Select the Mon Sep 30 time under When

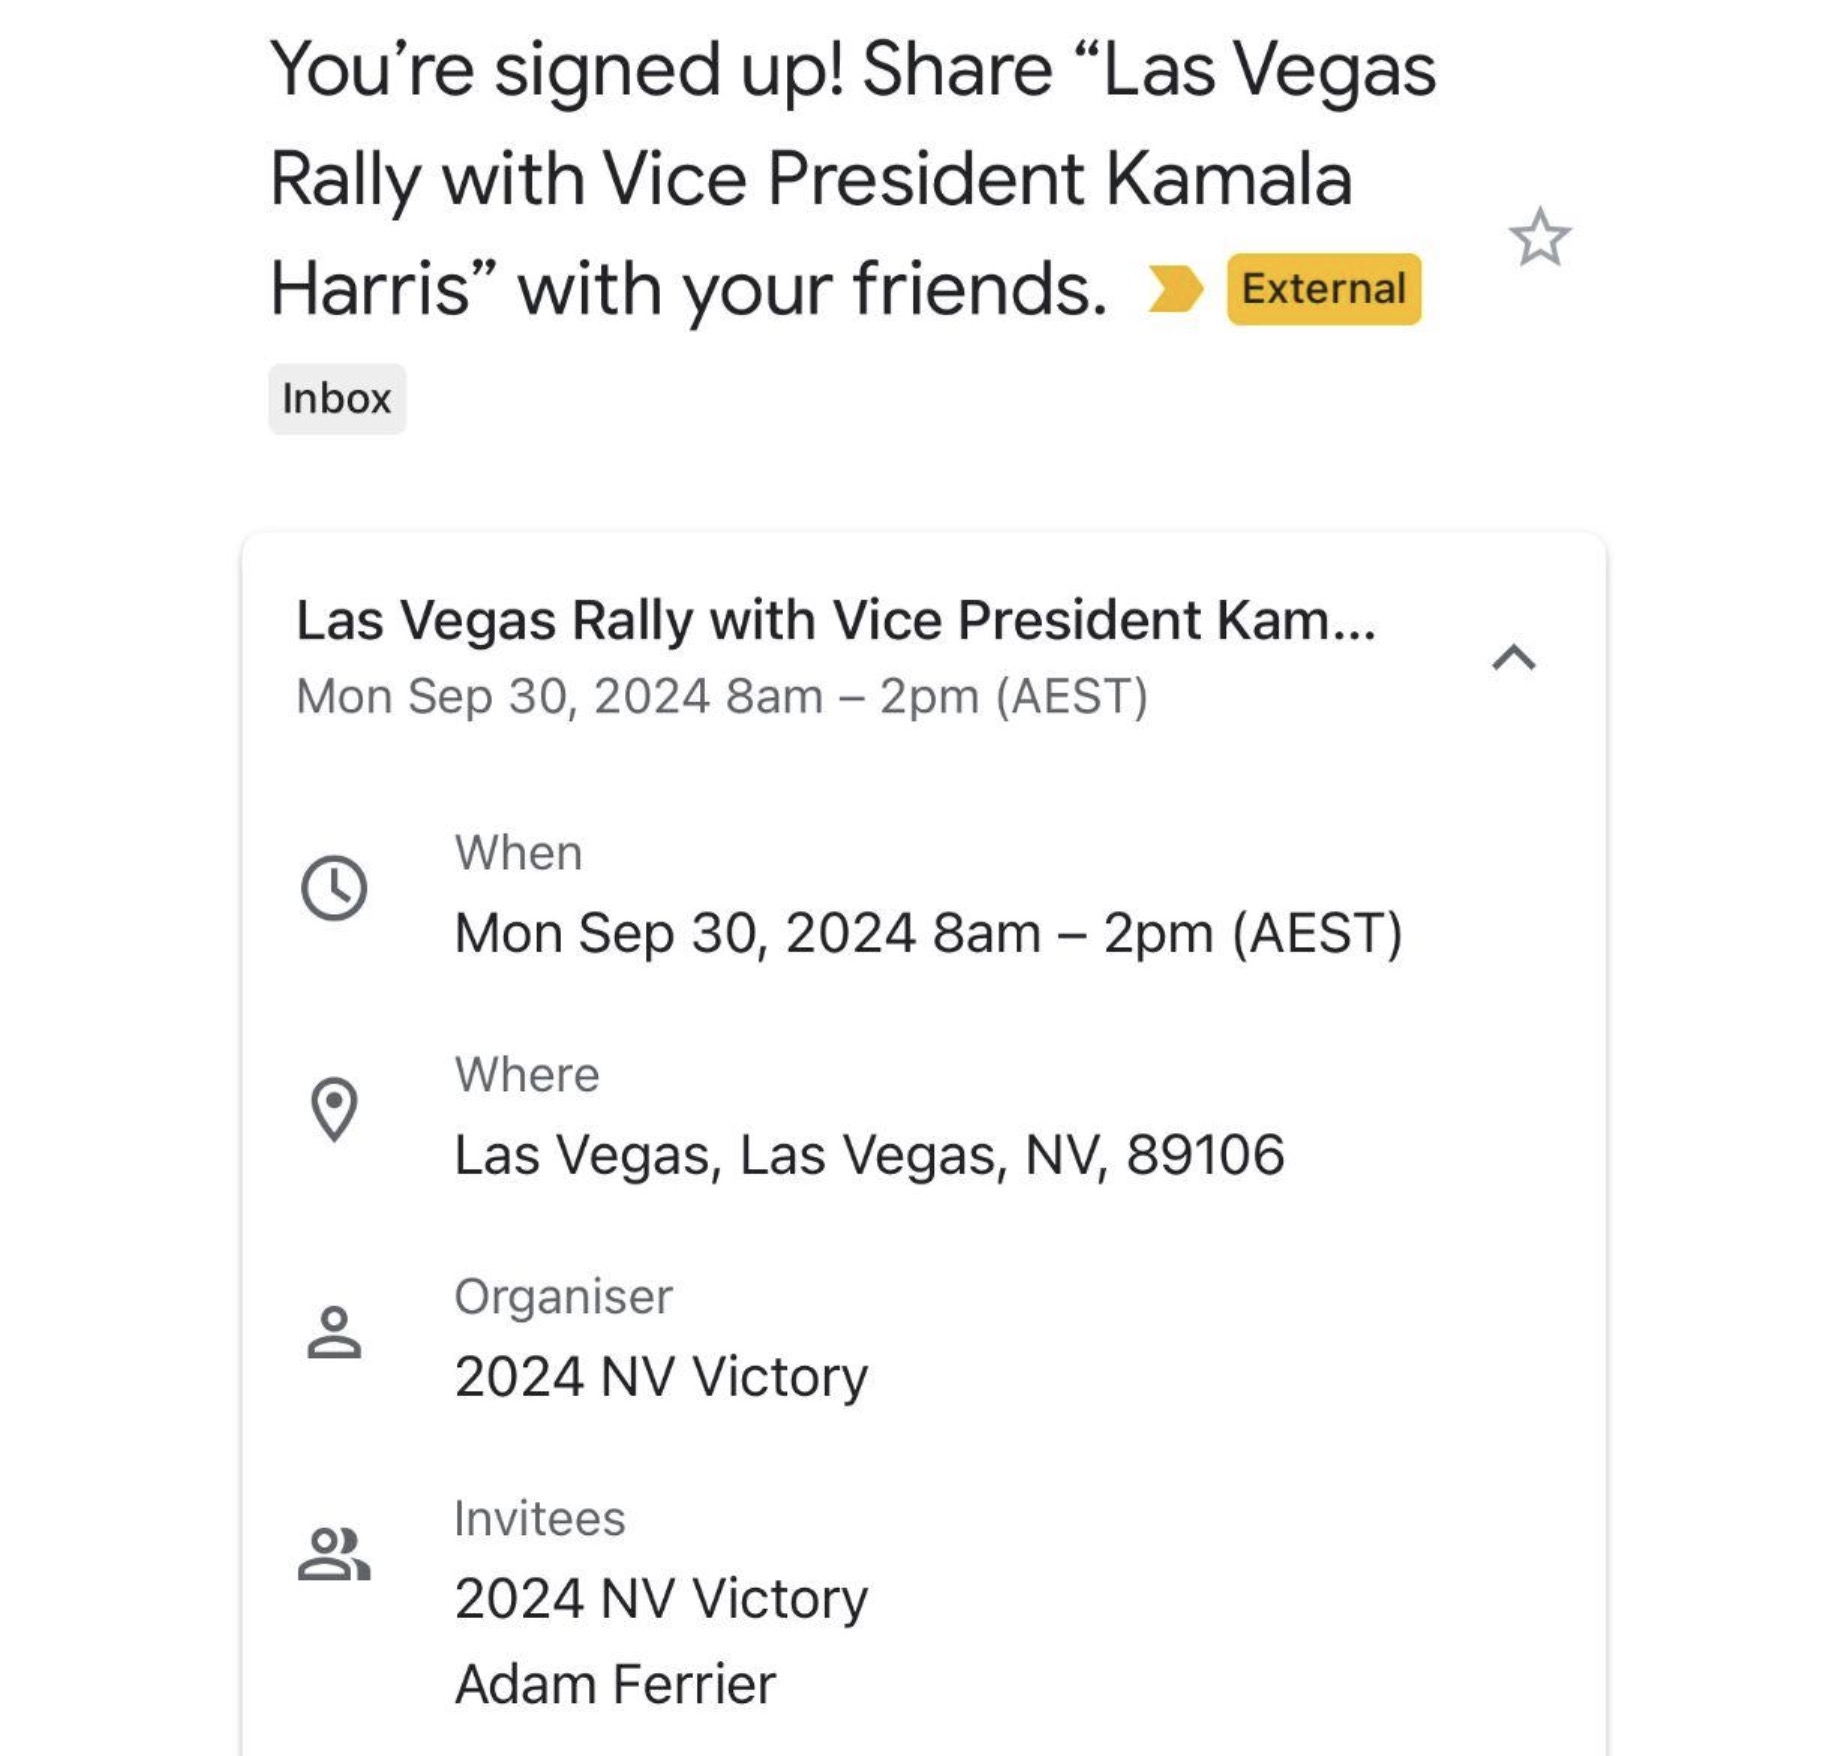[x=928, y=933]
